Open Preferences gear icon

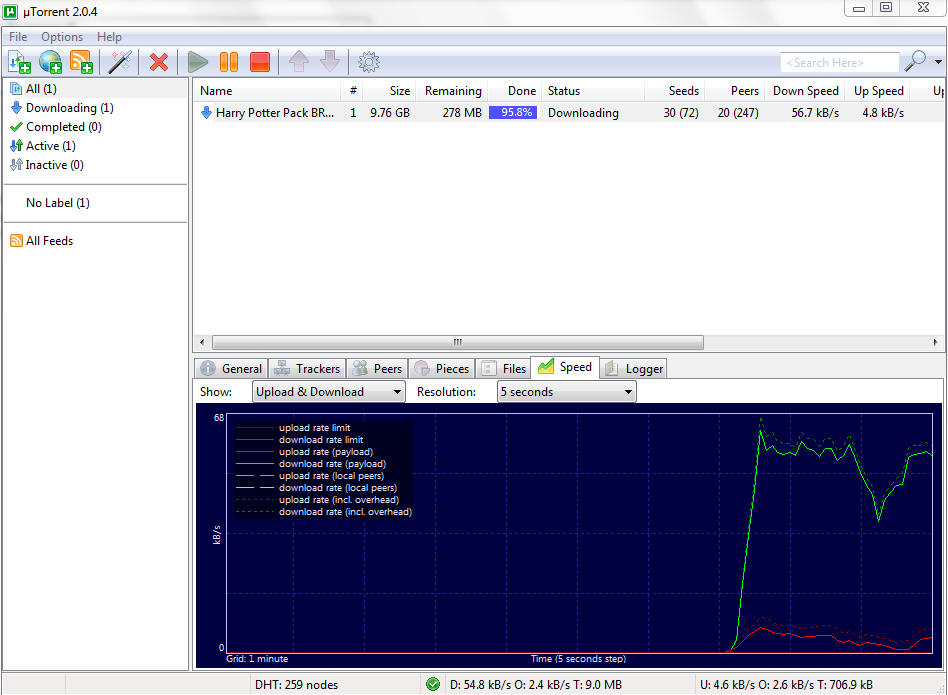368,62
